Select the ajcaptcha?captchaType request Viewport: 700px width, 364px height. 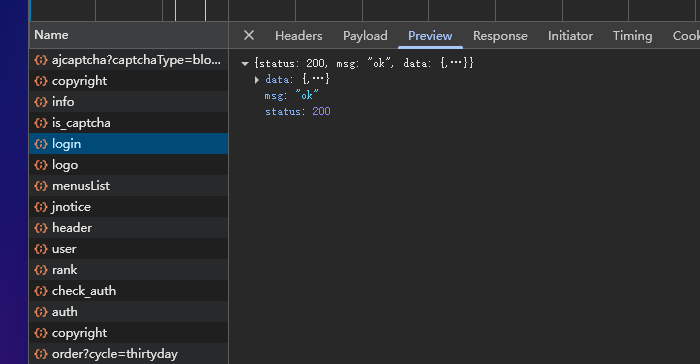pos(129,60)
